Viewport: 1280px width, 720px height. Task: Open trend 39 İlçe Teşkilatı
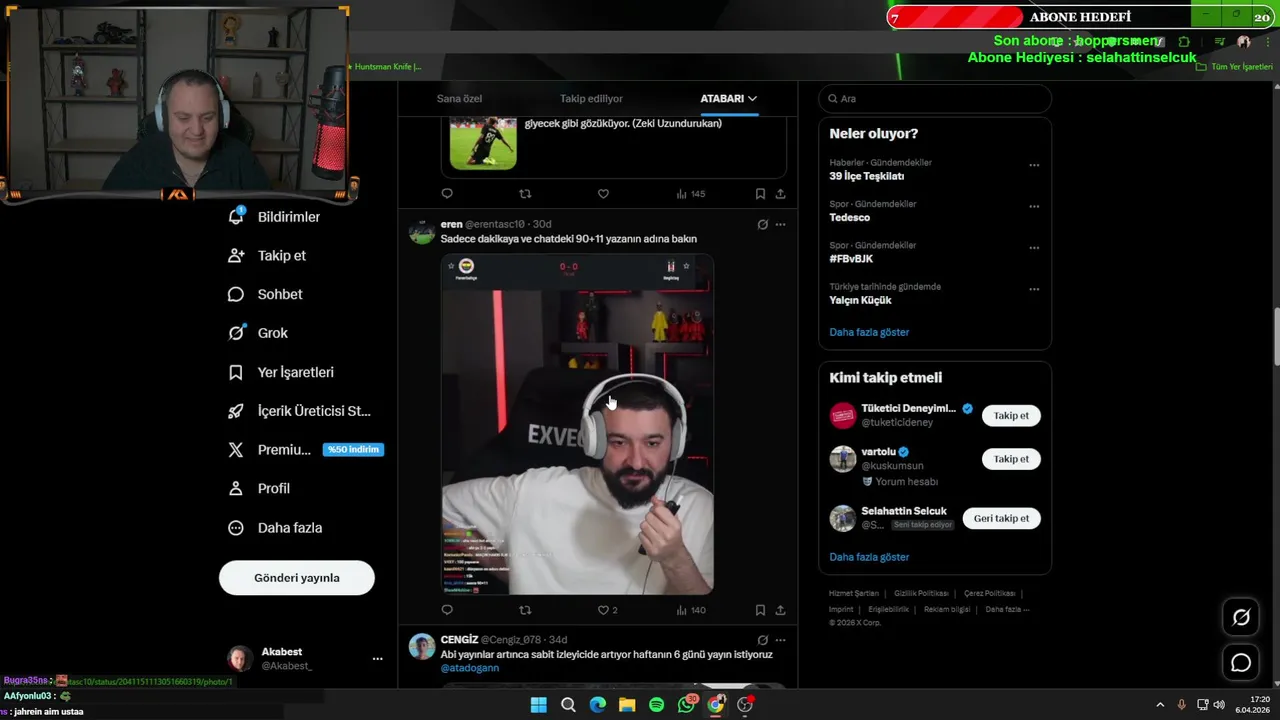[866, 176]
